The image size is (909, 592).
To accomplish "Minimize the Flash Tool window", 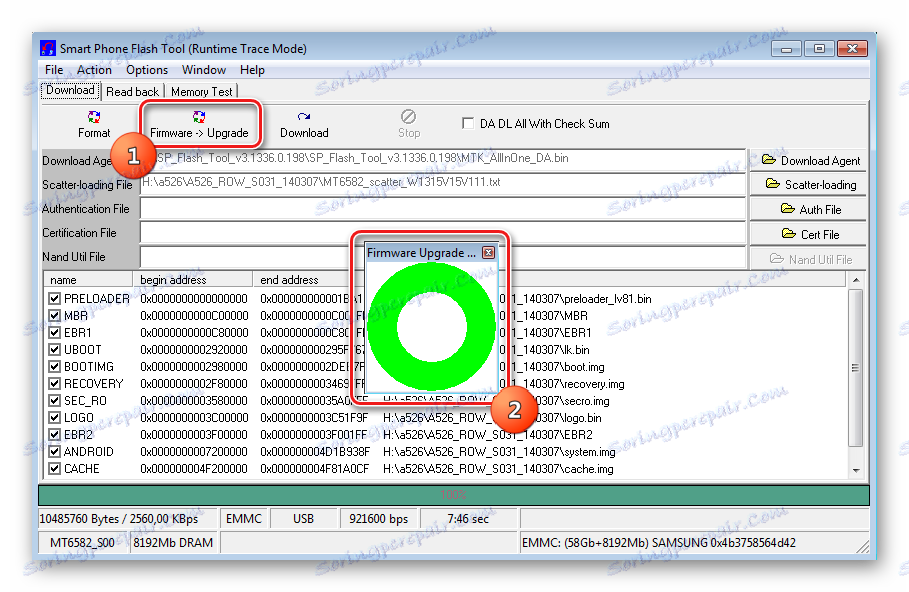I will pos(786,49).
